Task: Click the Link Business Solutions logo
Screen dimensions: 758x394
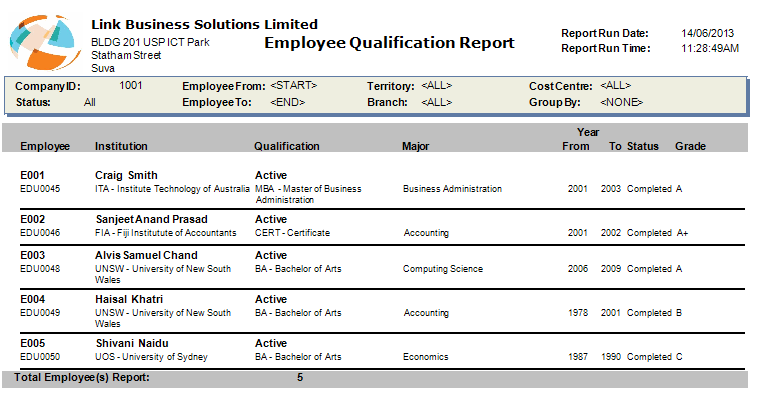Action: (45, 43)
